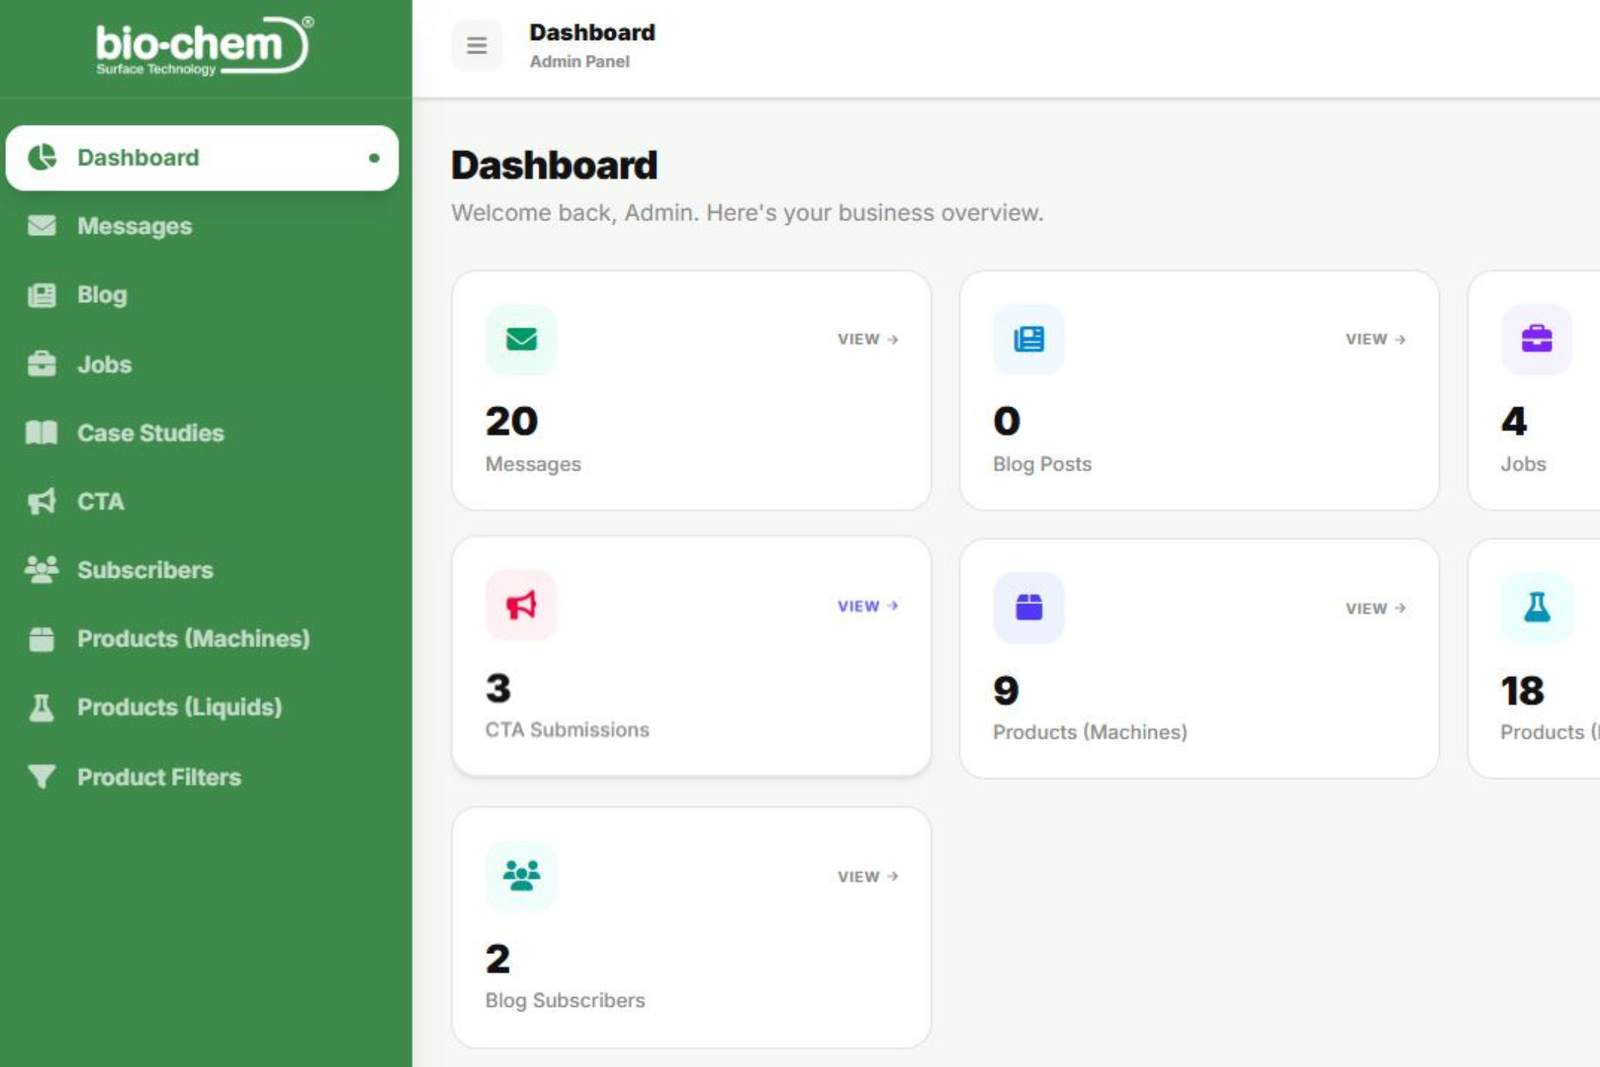The height and width of the screenshot is (1067, 1600).
Task: Open Product Filters in the sidebar
Action: coord(202,777)
